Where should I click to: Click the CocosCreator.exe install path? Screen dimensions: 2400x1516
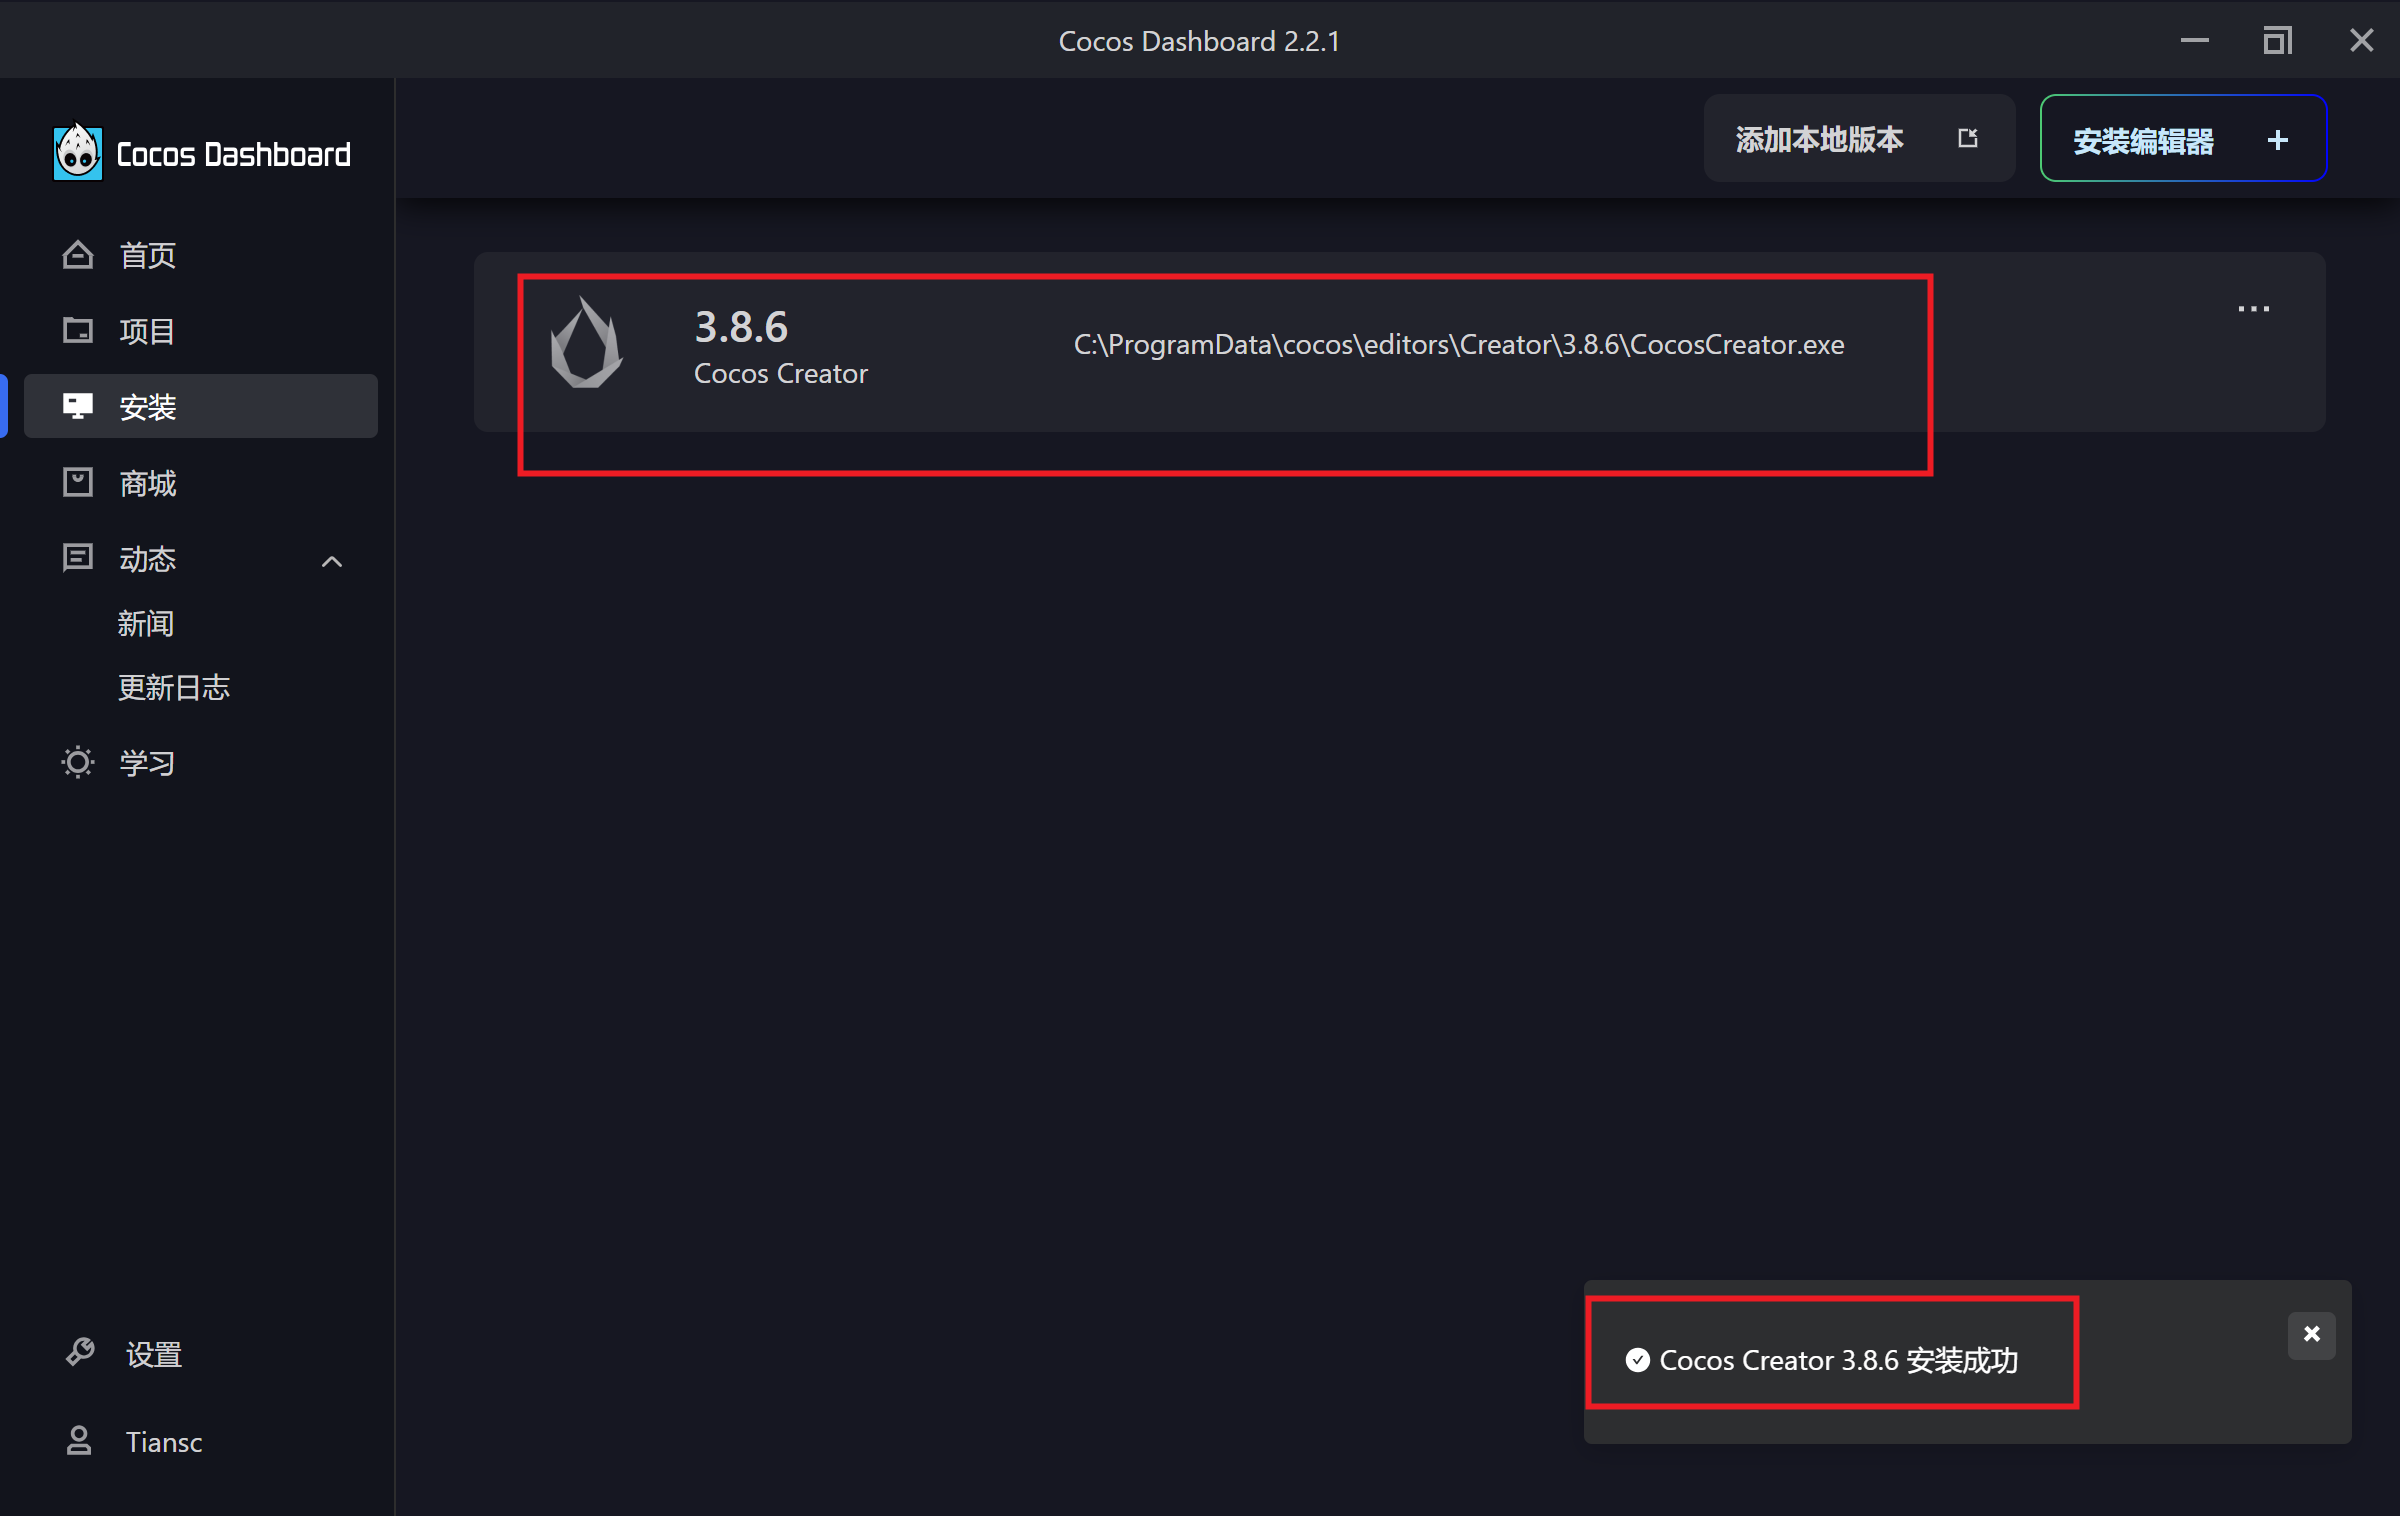(x=1458, y=345)
